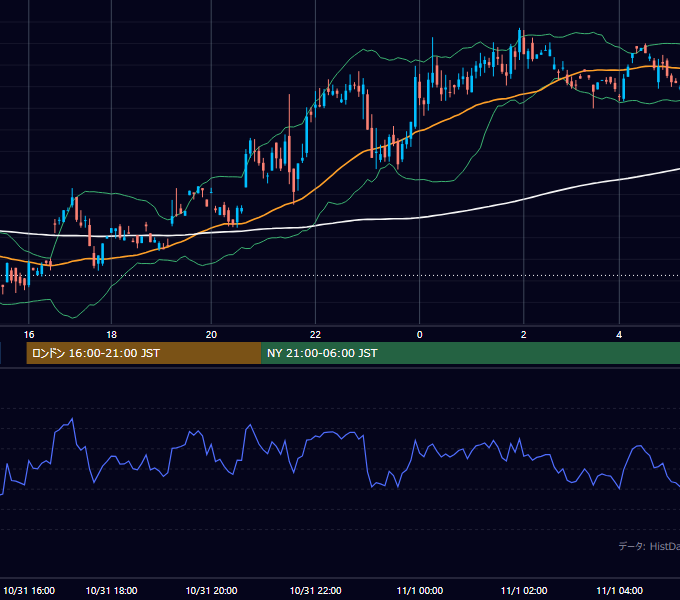This screenshot has width=680, height=600.
Task: Select the ロンドン 16:00-21:00 JST session bar
Action: point(144,353)
